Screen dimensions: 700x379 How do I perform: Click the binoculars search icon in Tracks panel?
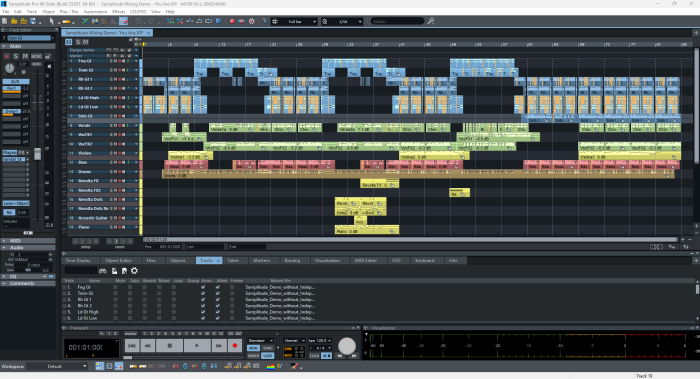click(103, 271)
